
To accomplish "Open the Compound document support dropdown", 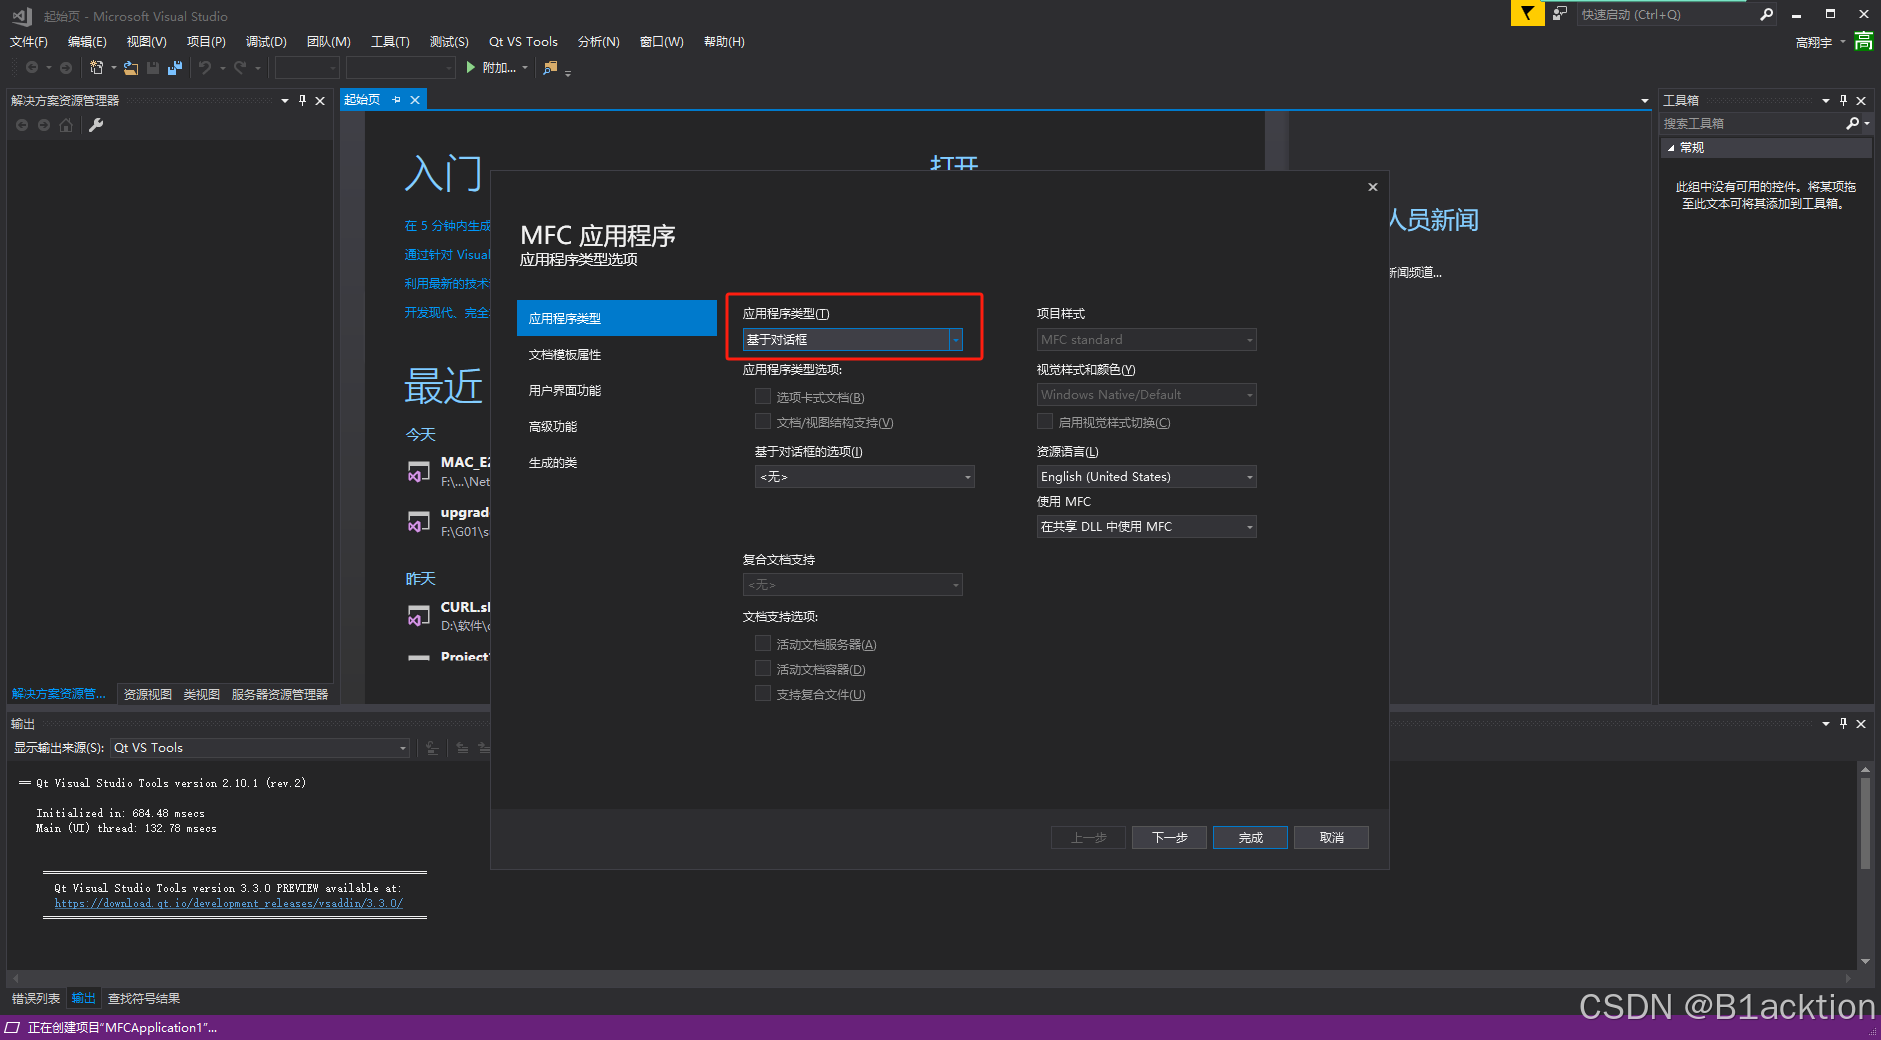I will [853, 585].
